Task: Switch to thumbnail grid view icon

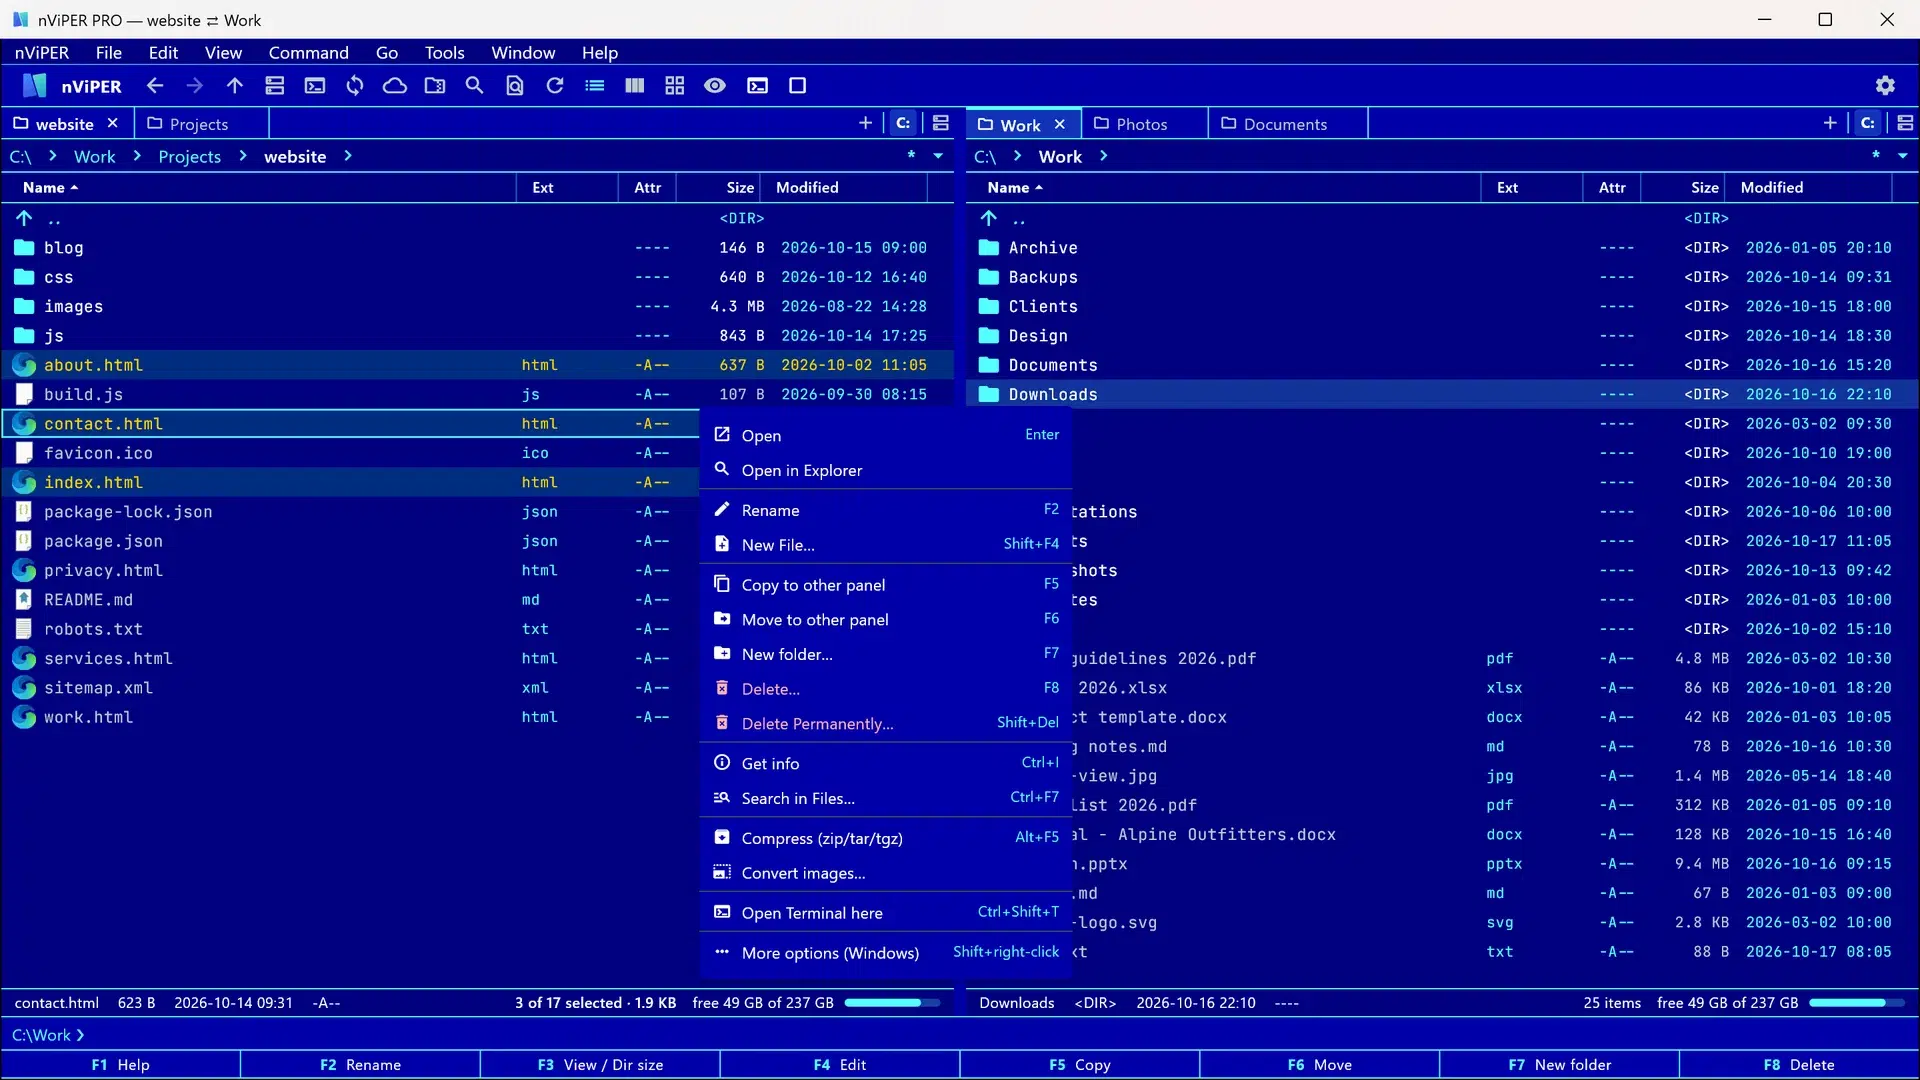Action: (675, 86)
